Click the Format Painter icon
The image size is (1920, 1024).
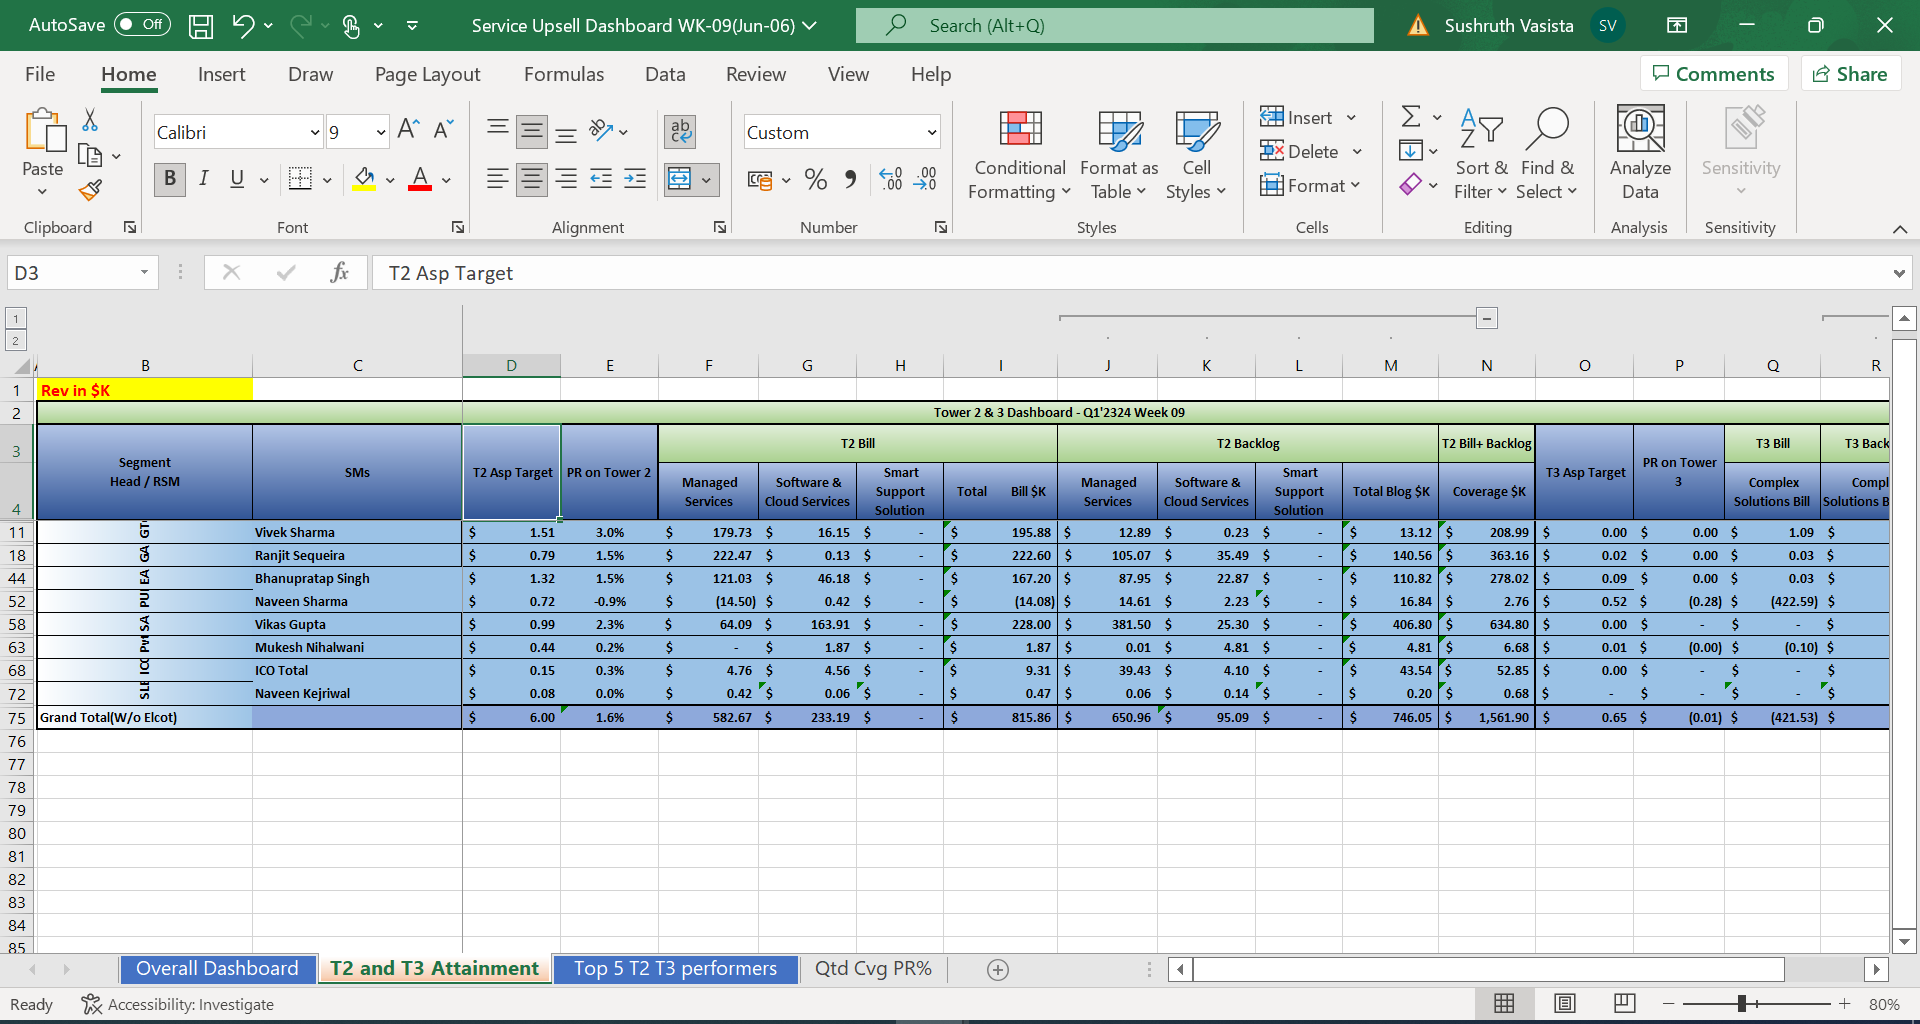[x=91, y=190]
